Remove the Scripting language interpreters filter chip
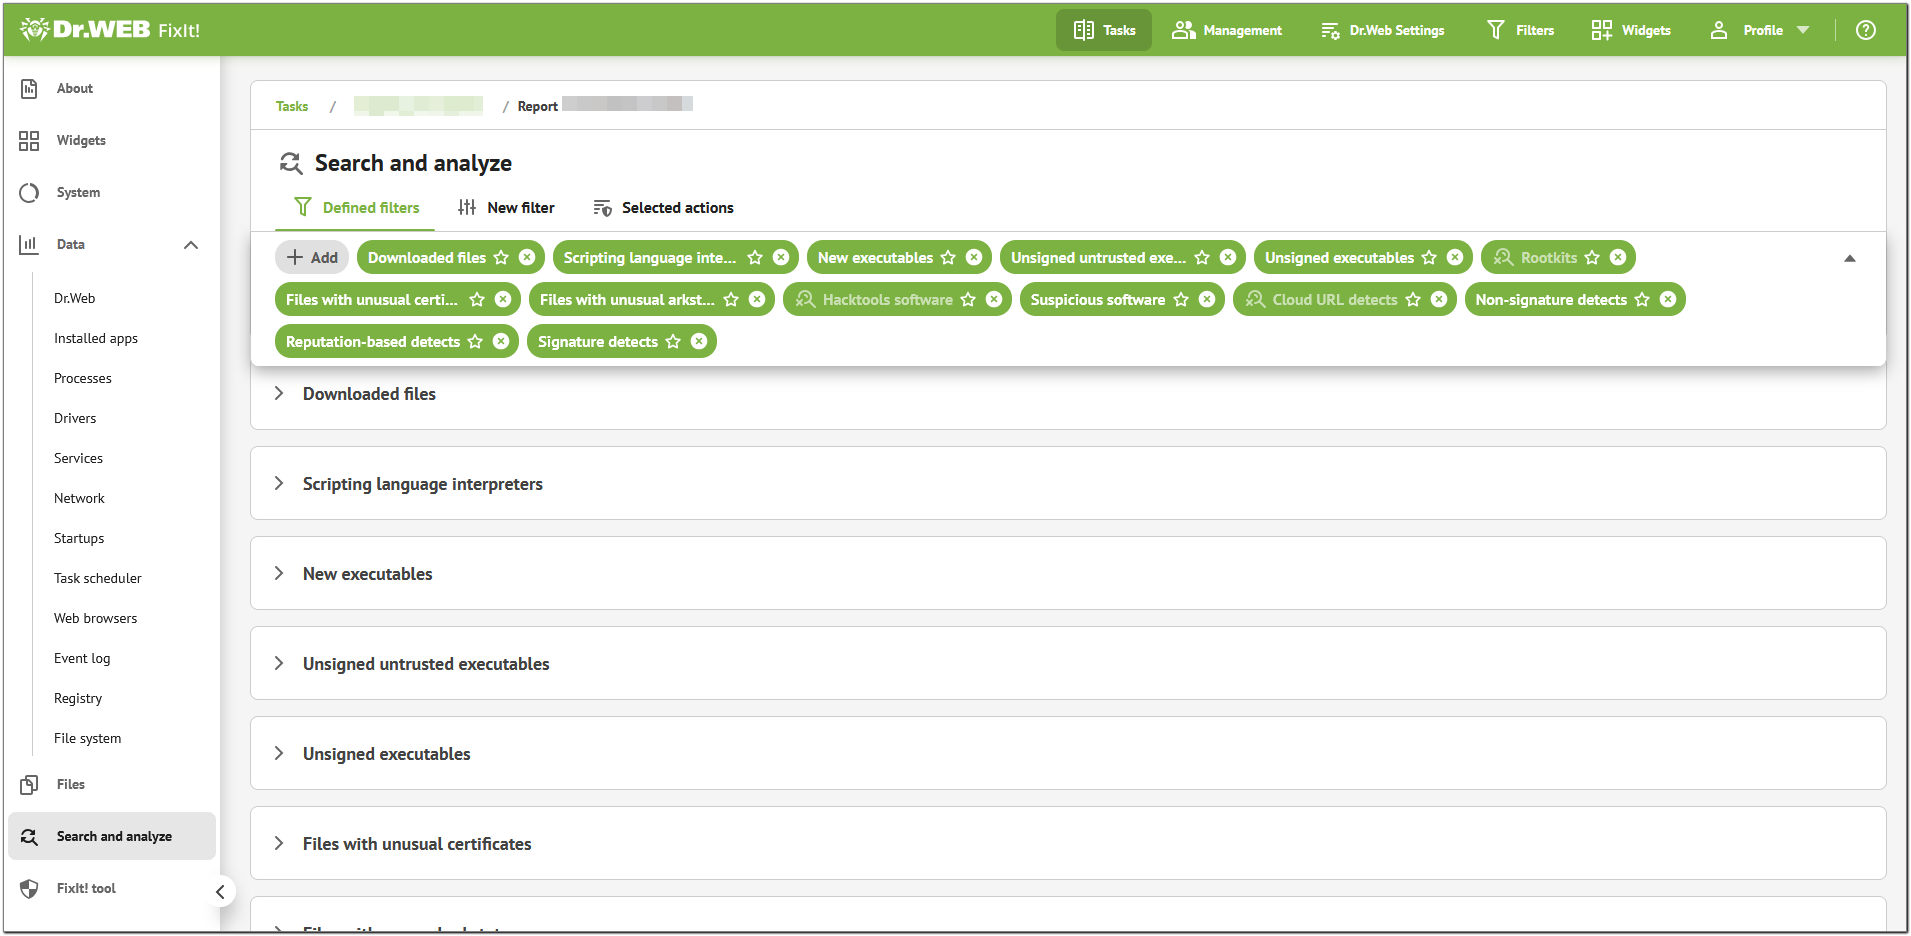The width and height of the screenshot is (1911, 936). coord(781,257)
